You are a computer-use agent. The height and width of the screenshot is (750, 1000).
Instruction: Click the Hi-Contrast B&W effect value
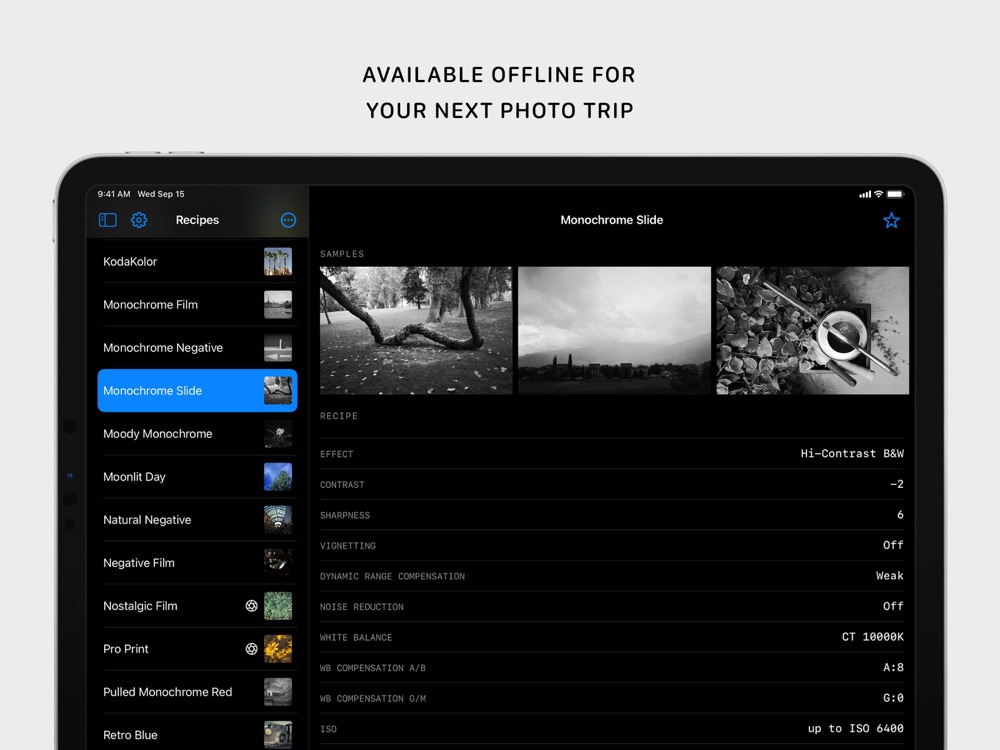pos(852,453)
